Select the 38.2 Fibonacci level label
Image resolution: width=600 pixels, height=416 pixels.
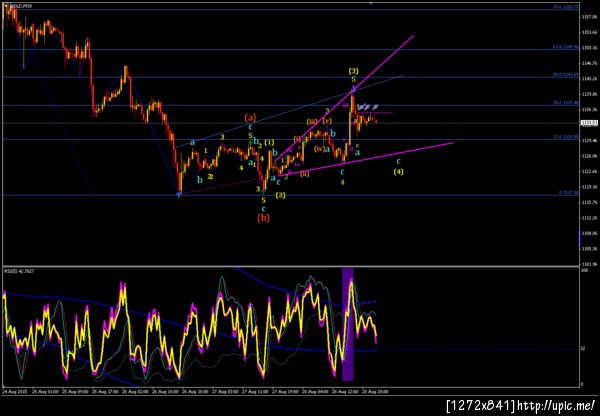566,103
